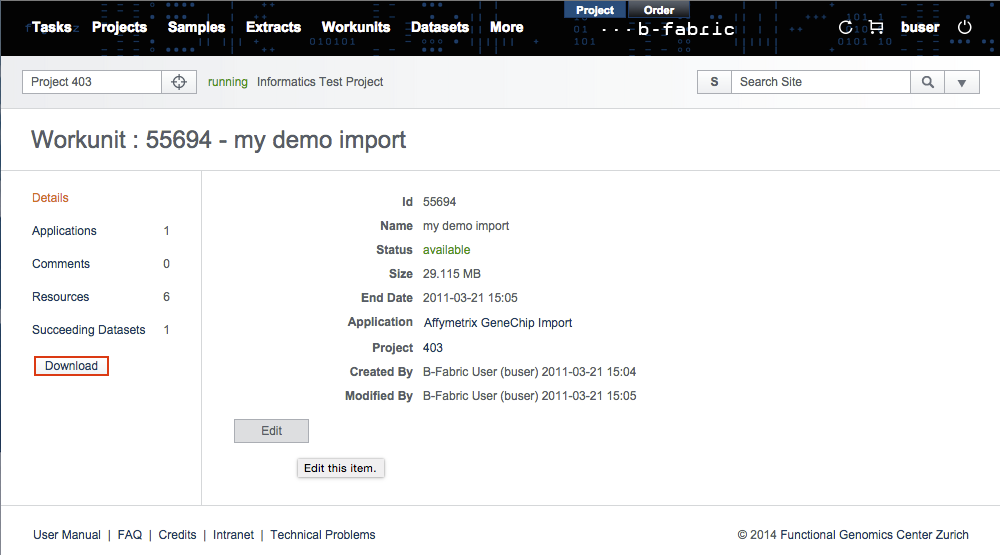Open Succeeding Datasets section
1000x555 pixels.
tap(88, 330)
